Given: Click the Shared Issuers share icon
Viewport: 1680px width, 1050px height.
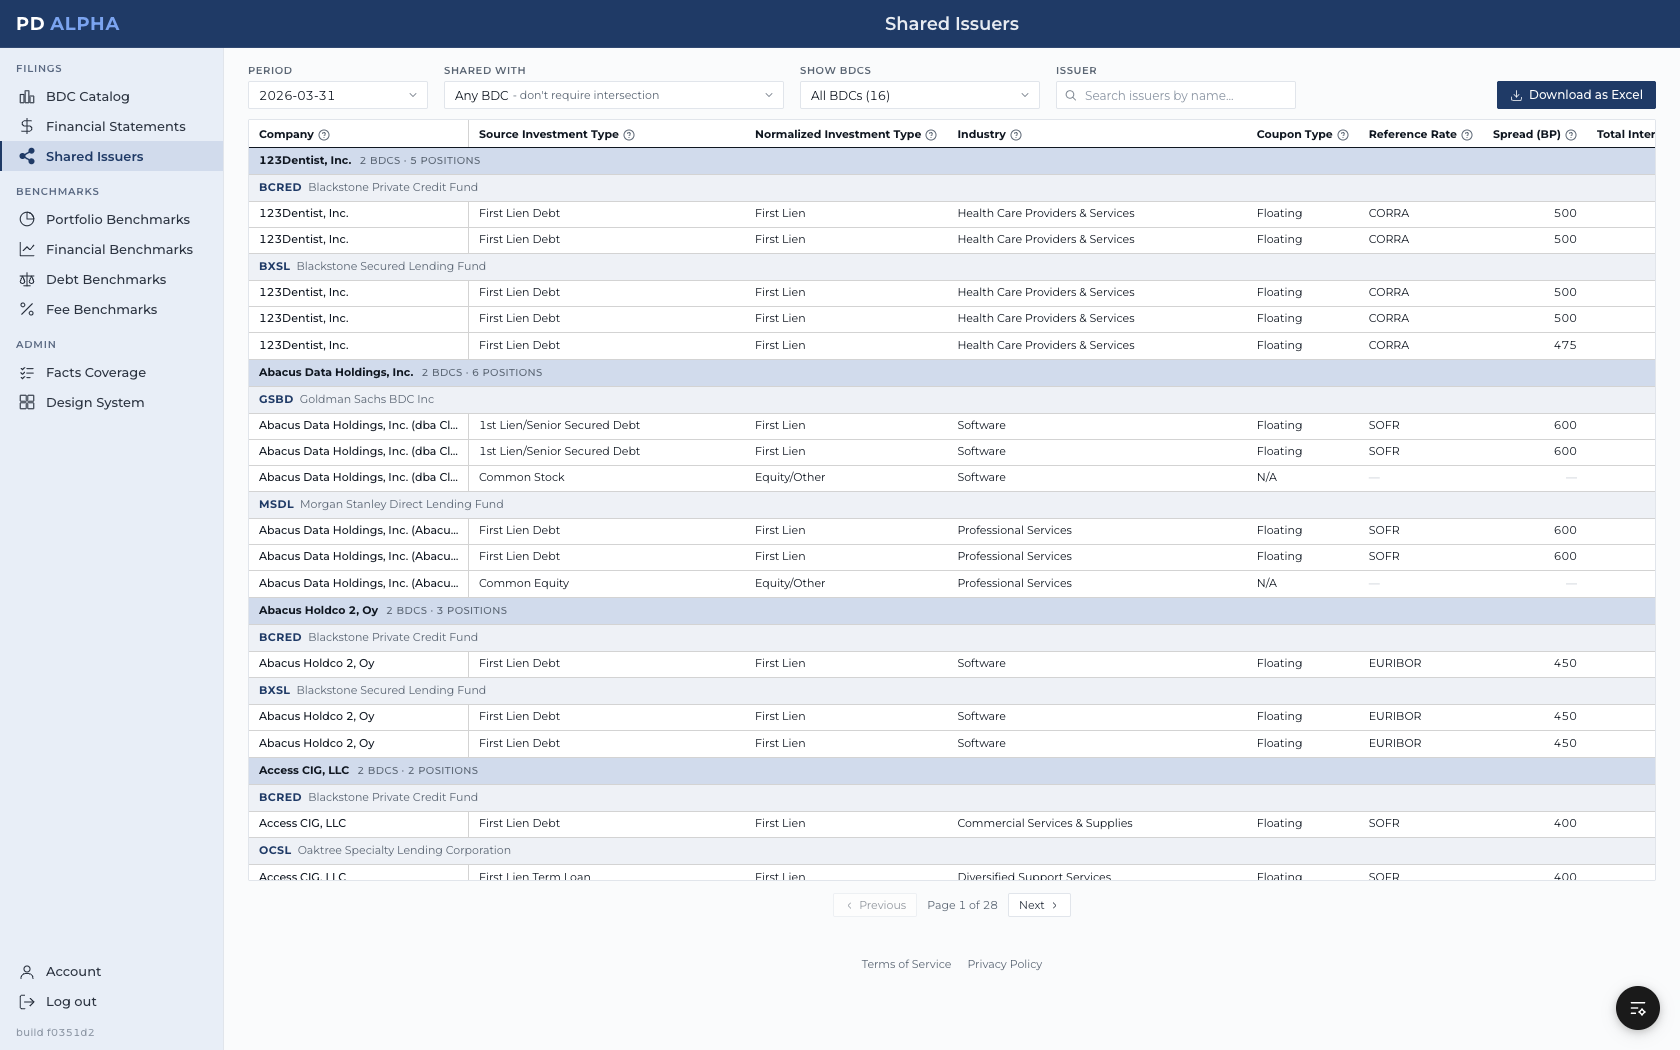Looking at the screenshot, I should 27,157.
